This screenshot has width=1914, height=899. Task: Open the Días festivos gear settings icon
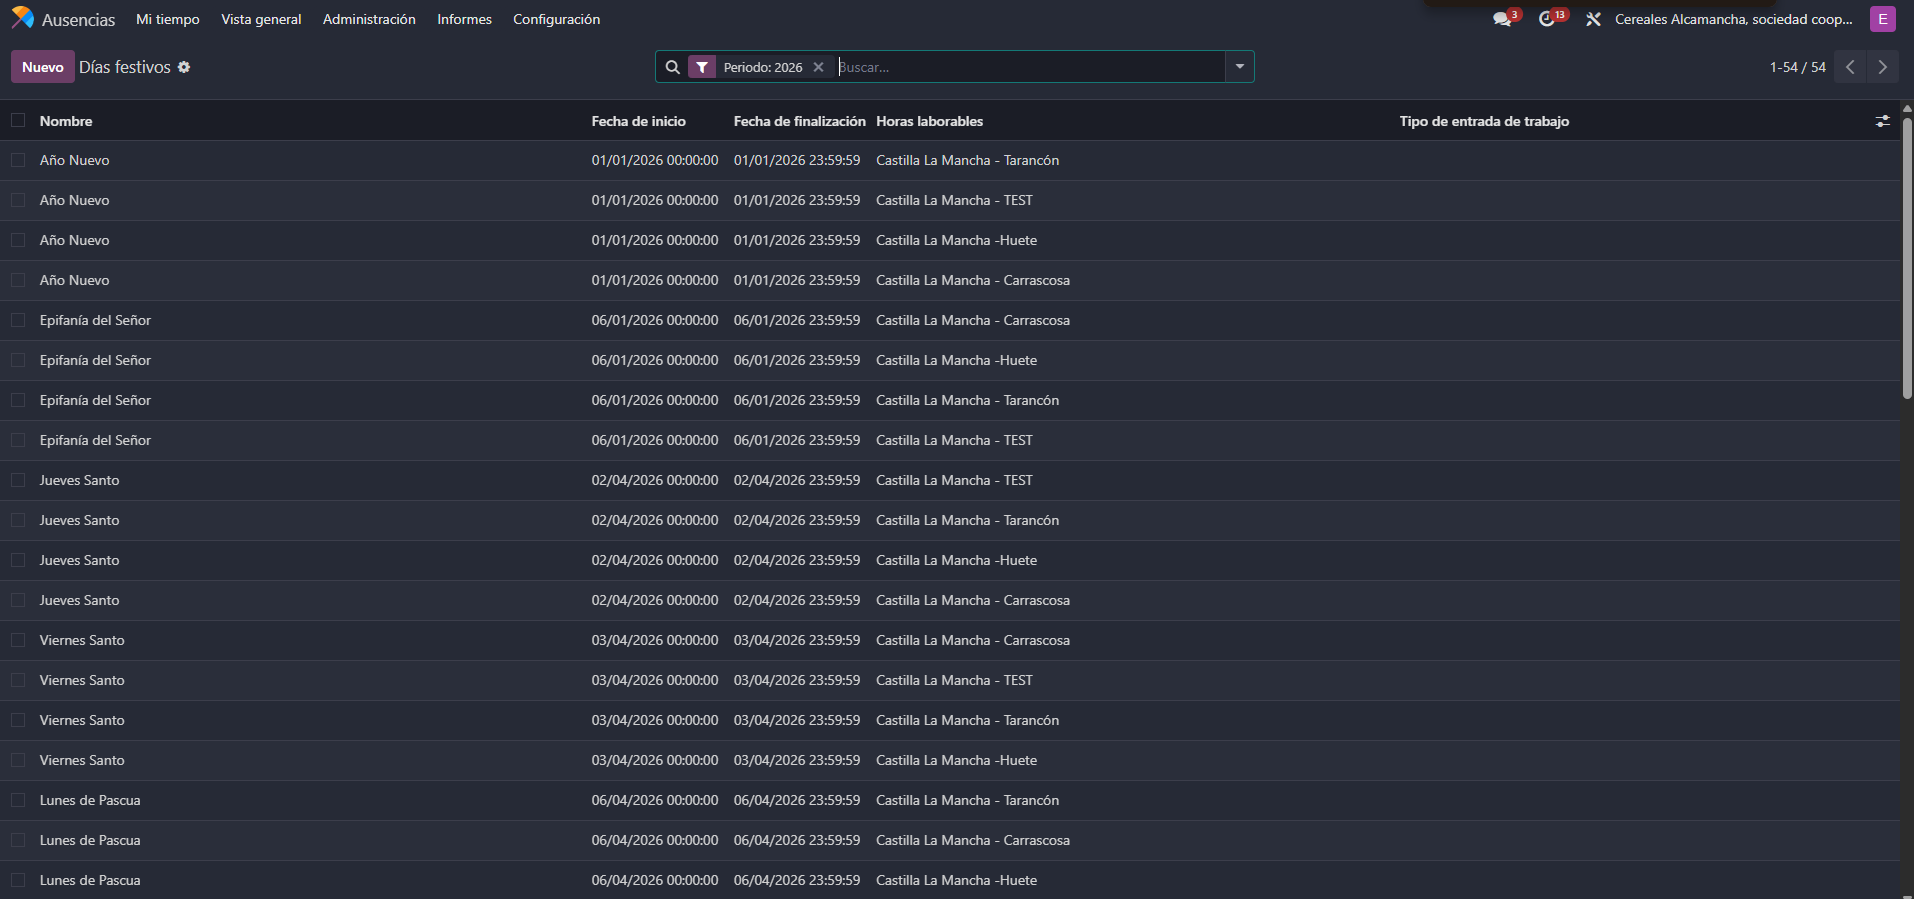(184, 67)
